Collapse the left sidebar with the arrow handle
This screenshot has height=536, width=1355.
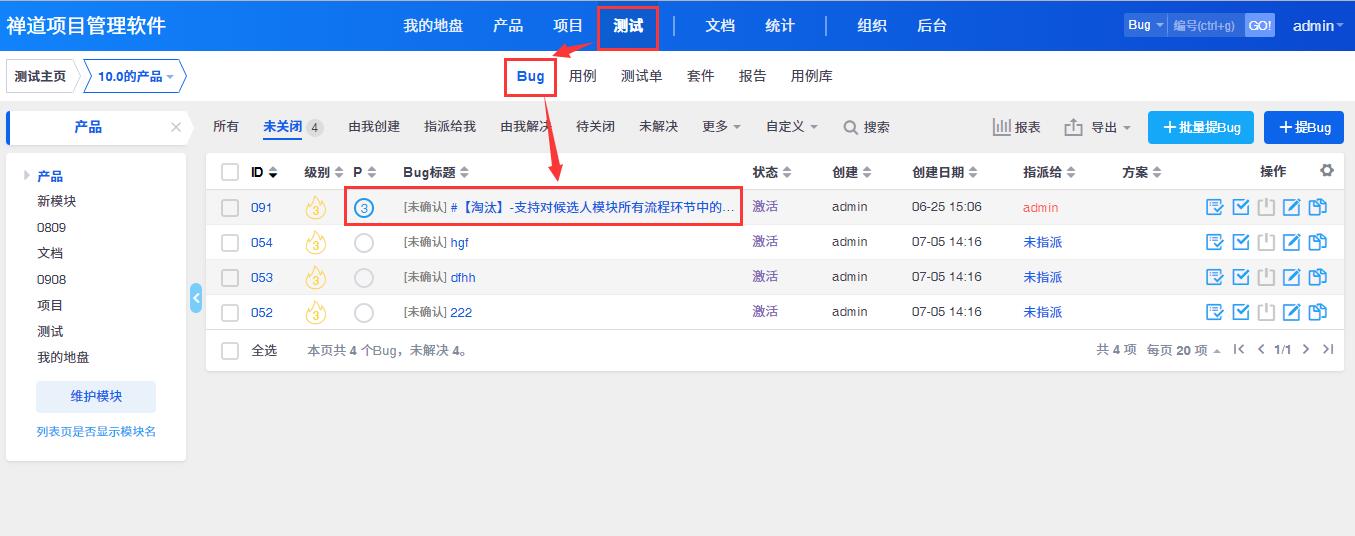(196, 298)
